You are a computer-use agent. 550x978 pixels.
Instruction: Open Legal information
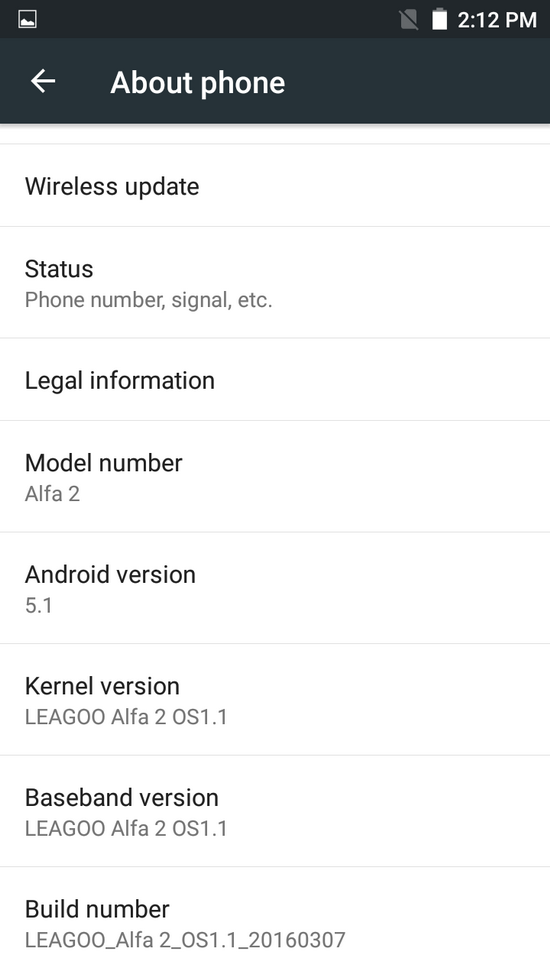[275, 380]
